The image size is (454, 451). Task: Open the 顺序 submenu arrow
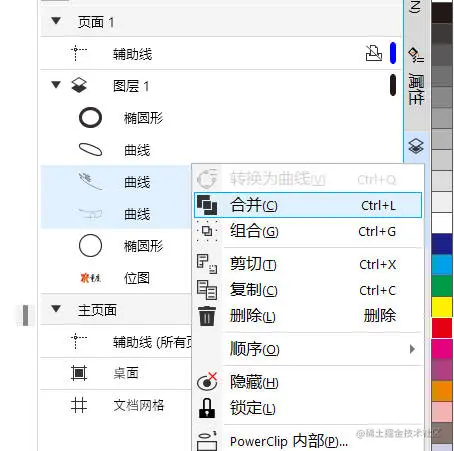(412, 349)
